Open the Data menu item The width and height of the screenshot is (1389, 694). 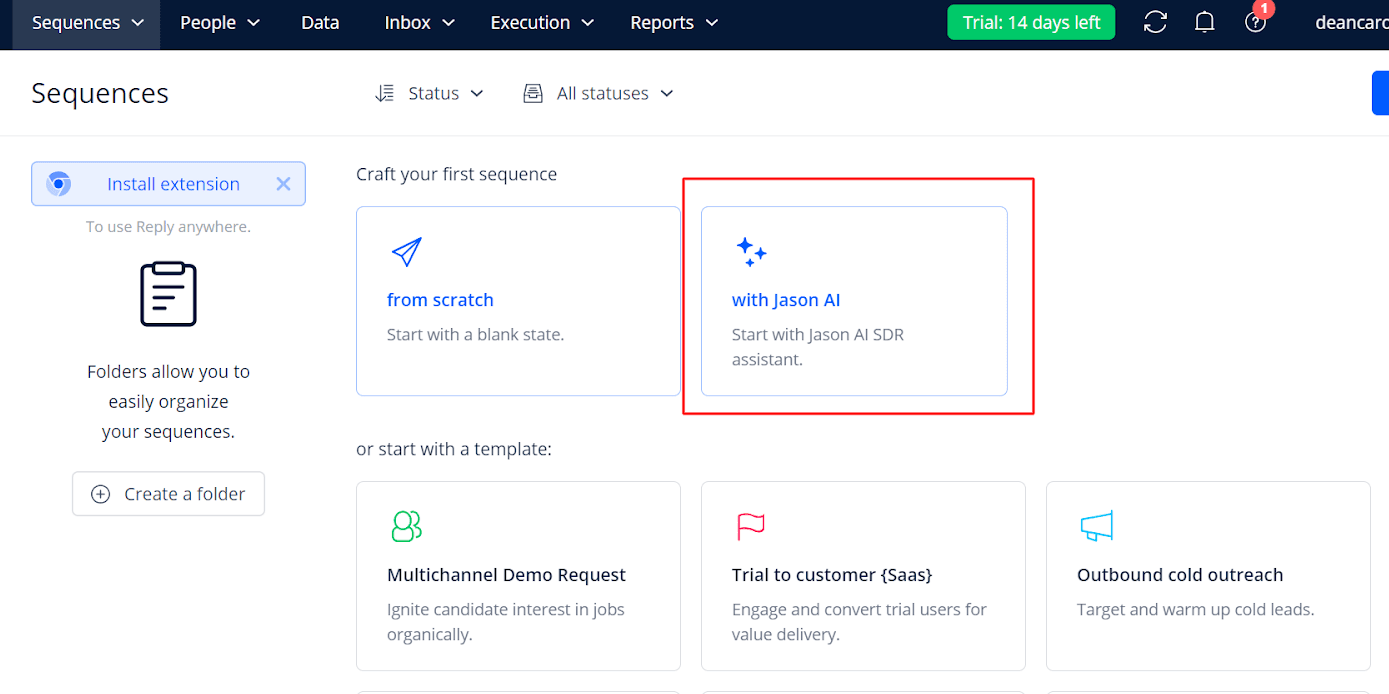320,22
